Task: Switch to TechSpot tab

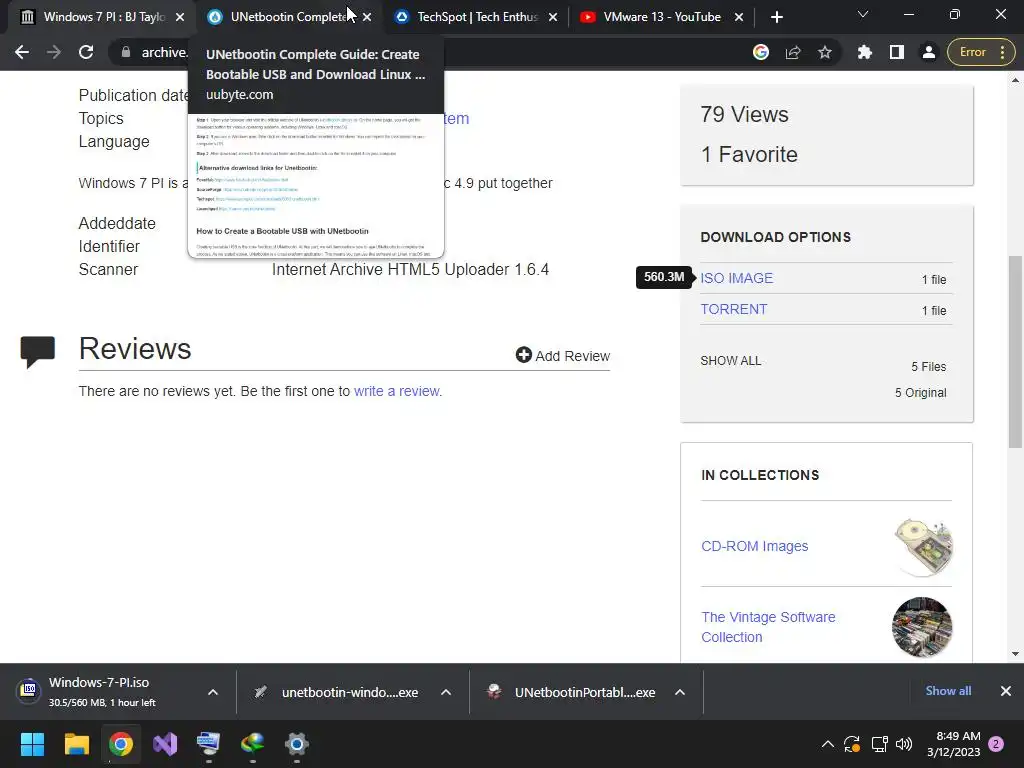Action: pyautogui.click(x=473, y=17)
